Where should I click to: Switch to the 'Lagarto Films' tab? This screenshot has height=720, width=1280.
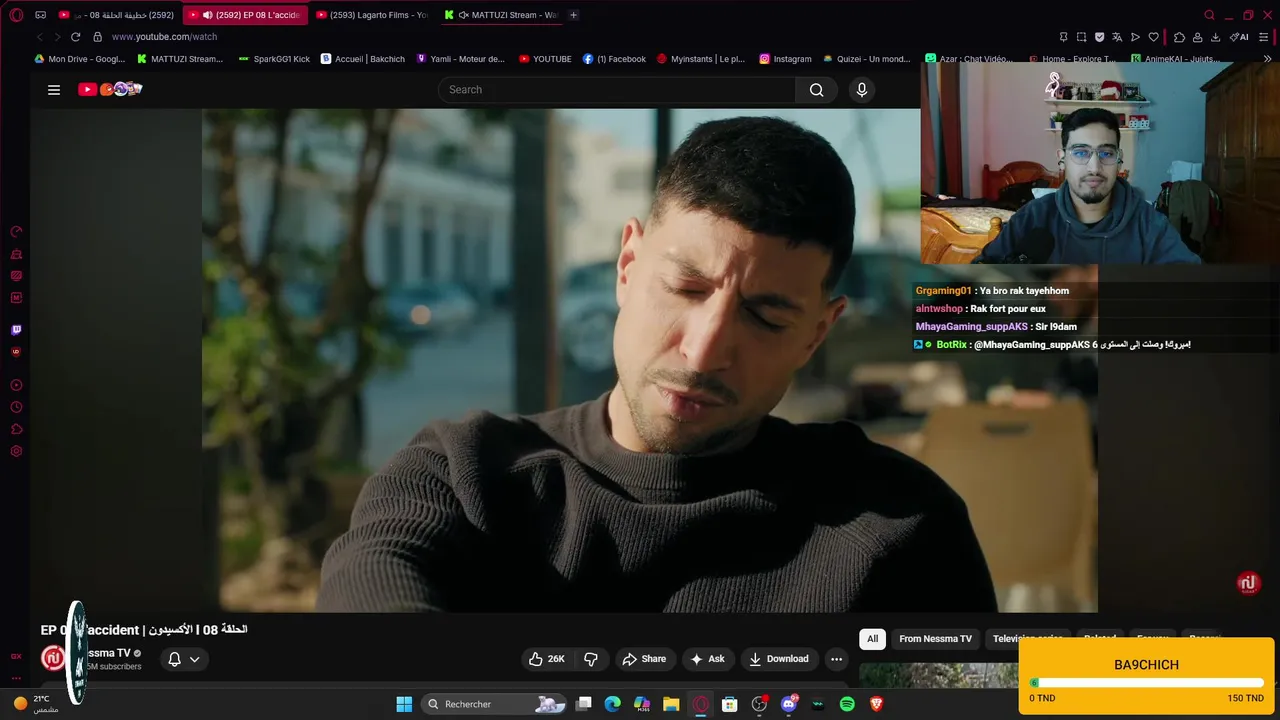[372, 15]
